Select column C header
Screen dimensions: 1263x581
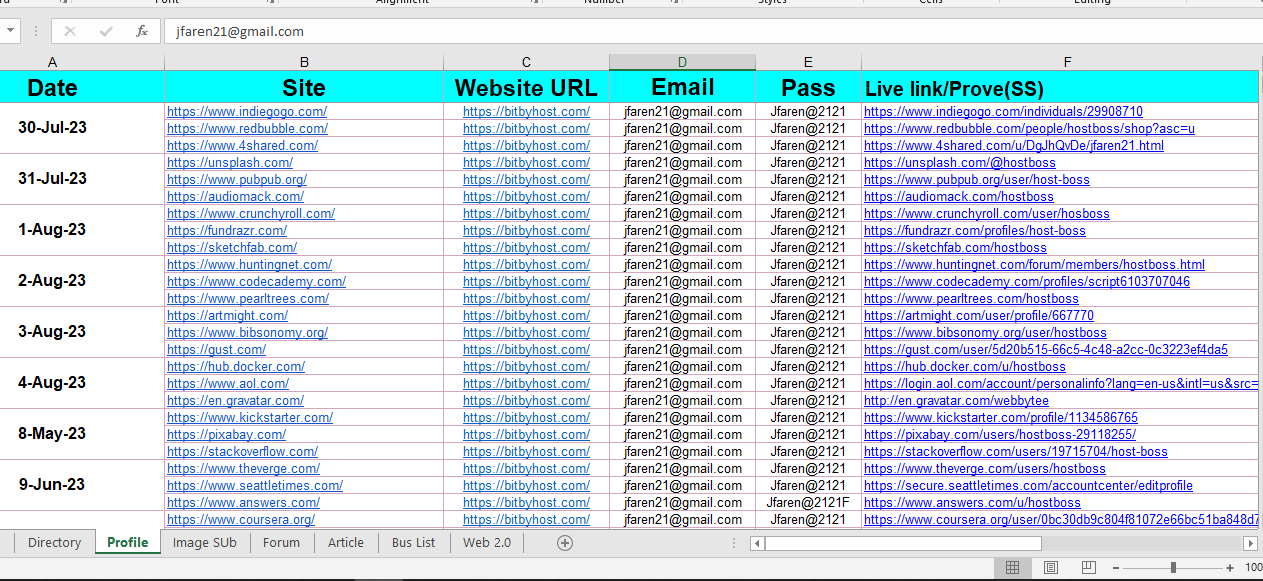526,62
